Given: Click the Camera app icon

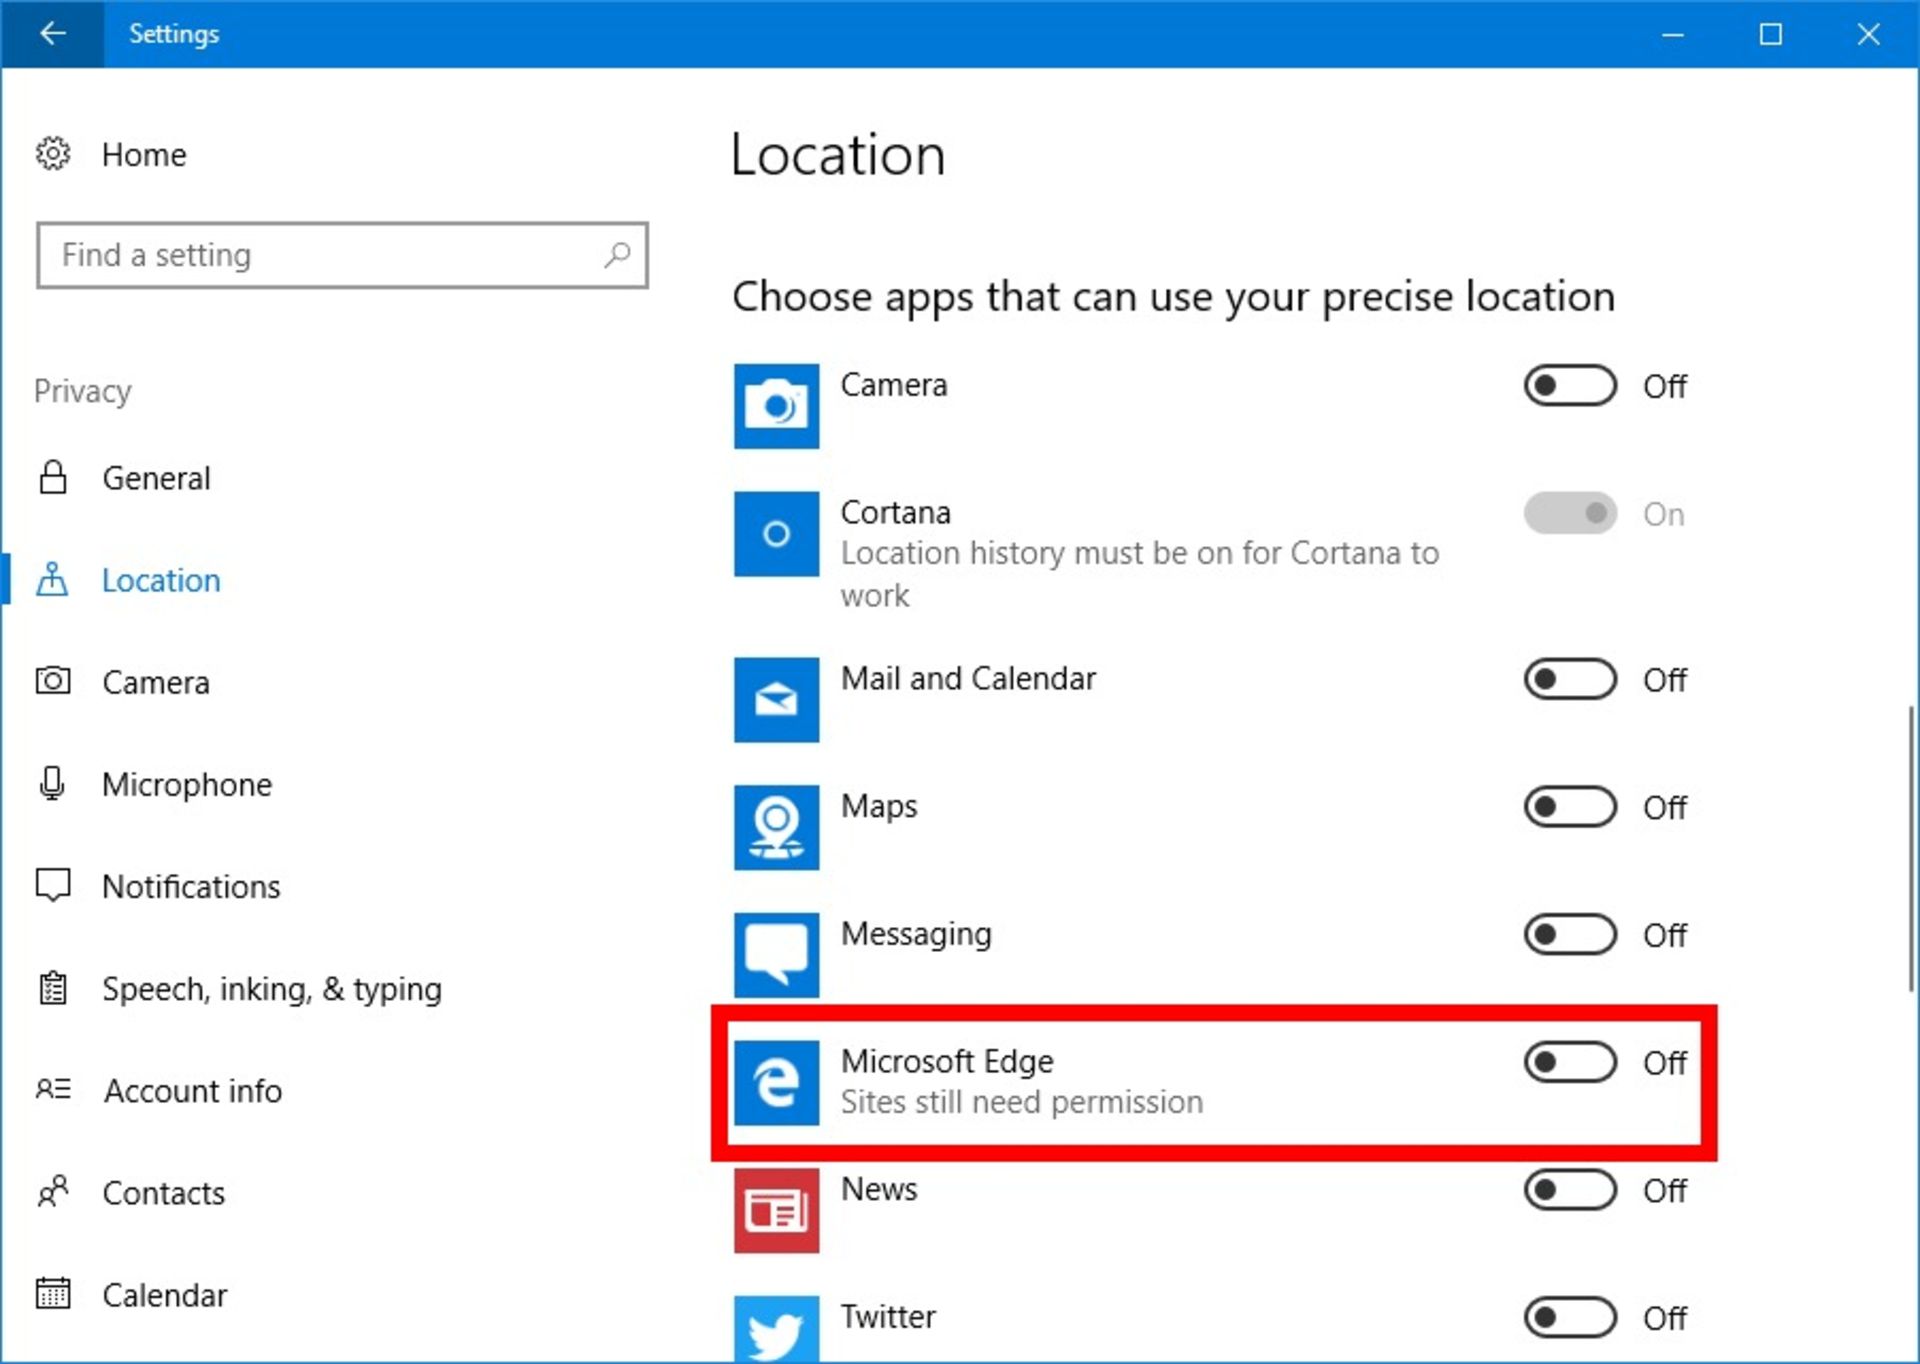Looking at the screenshot, I should coord(776,406).
